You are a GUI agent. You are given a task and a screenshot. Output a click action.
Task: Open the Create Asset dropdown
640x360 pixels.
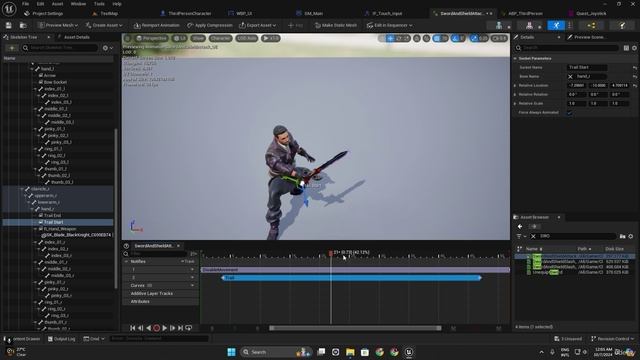(104, 25)
